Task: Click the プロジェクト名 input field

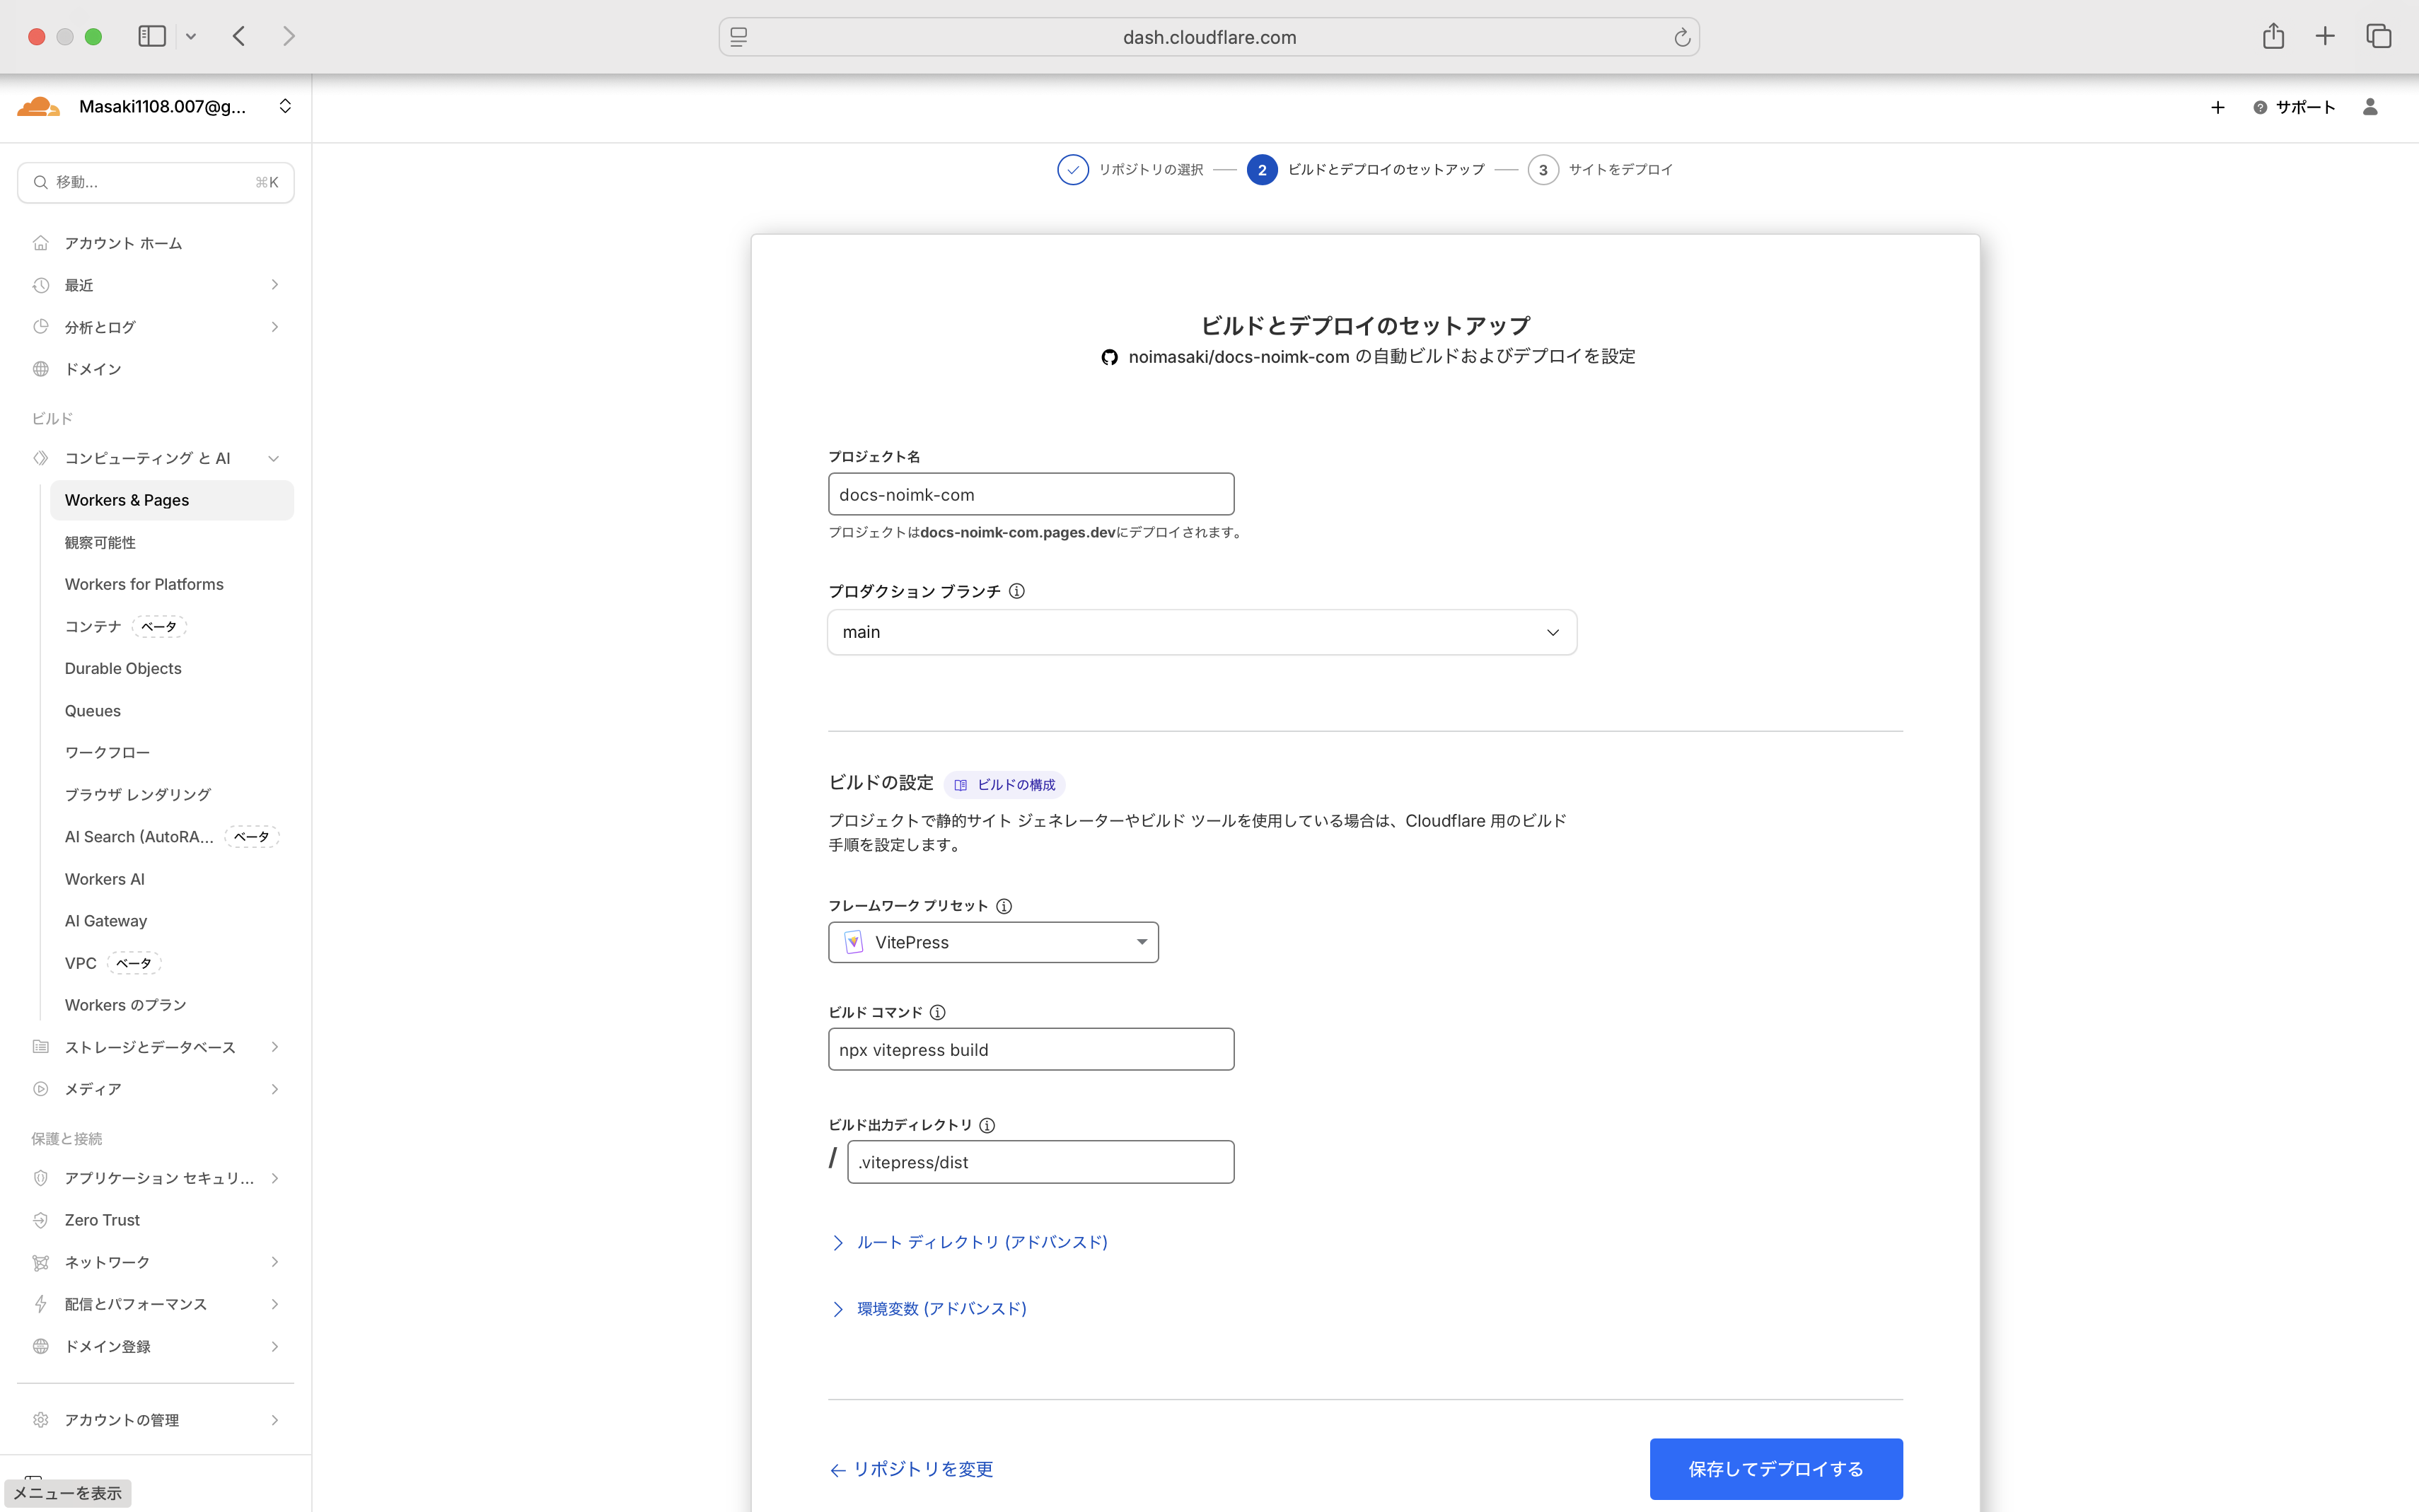Action: point(1030,494)
